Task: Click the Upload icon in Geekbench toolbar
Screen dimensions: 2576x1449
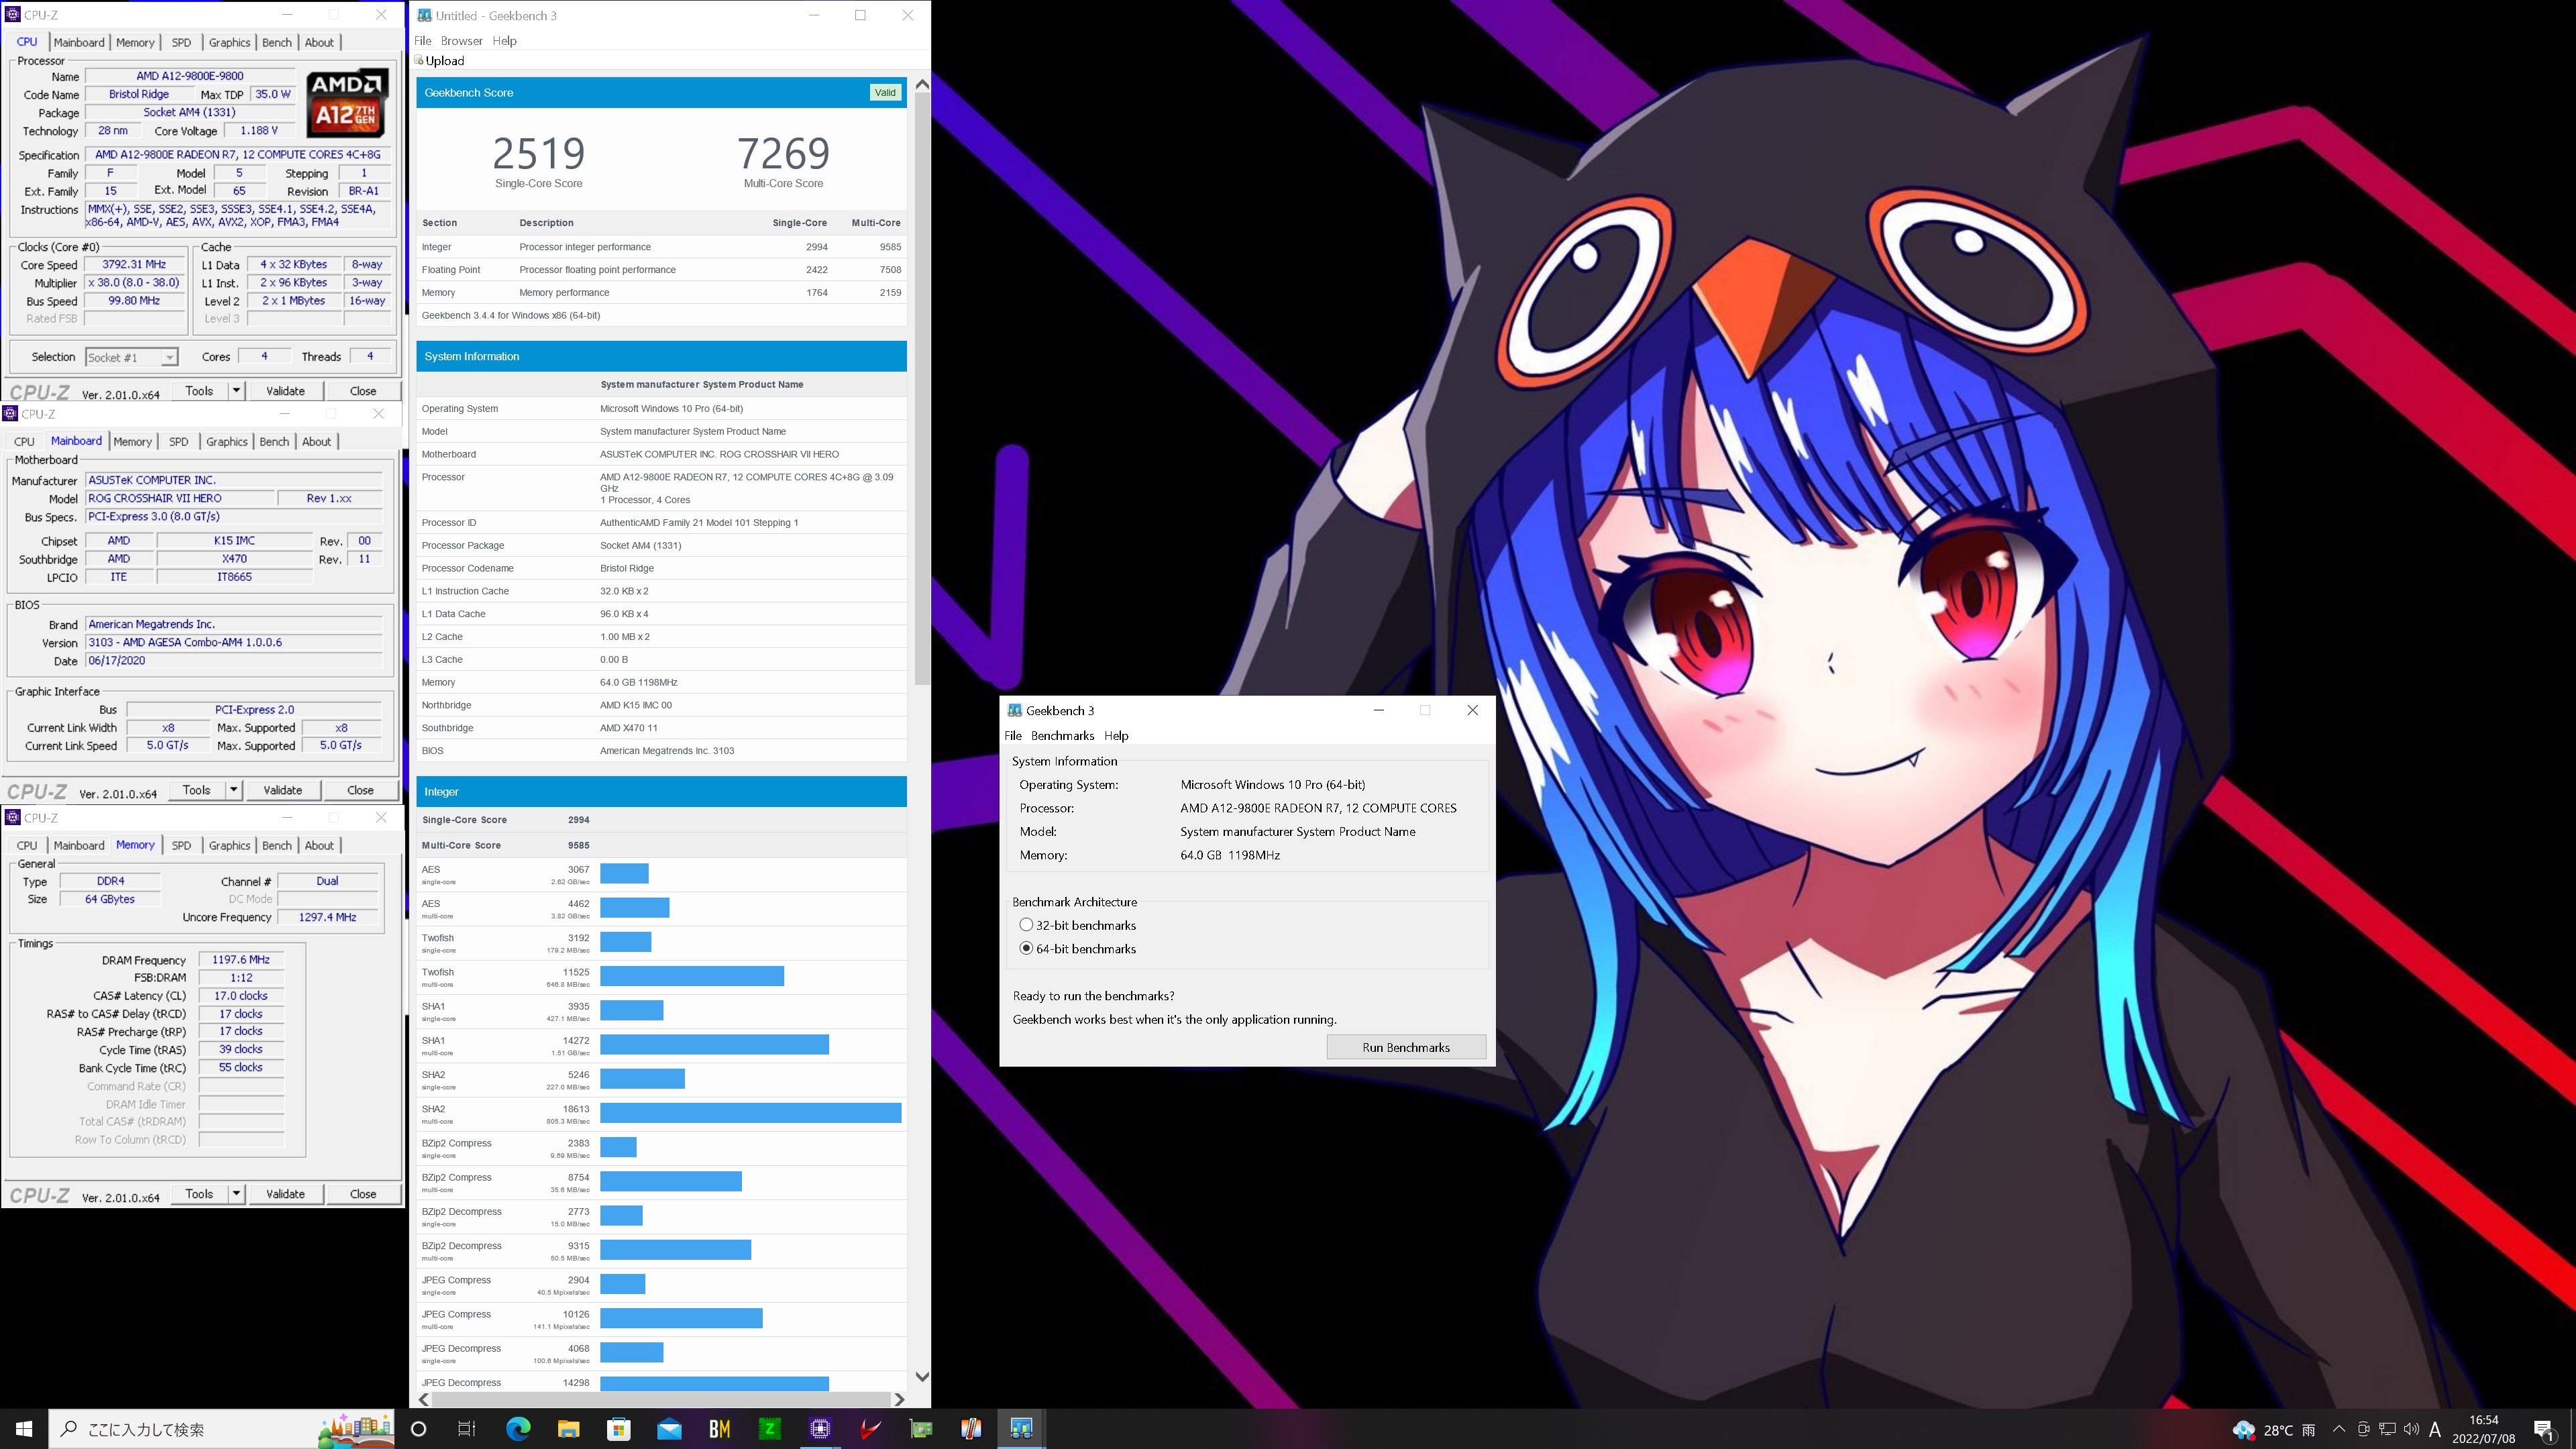Action: click(420, 61)
